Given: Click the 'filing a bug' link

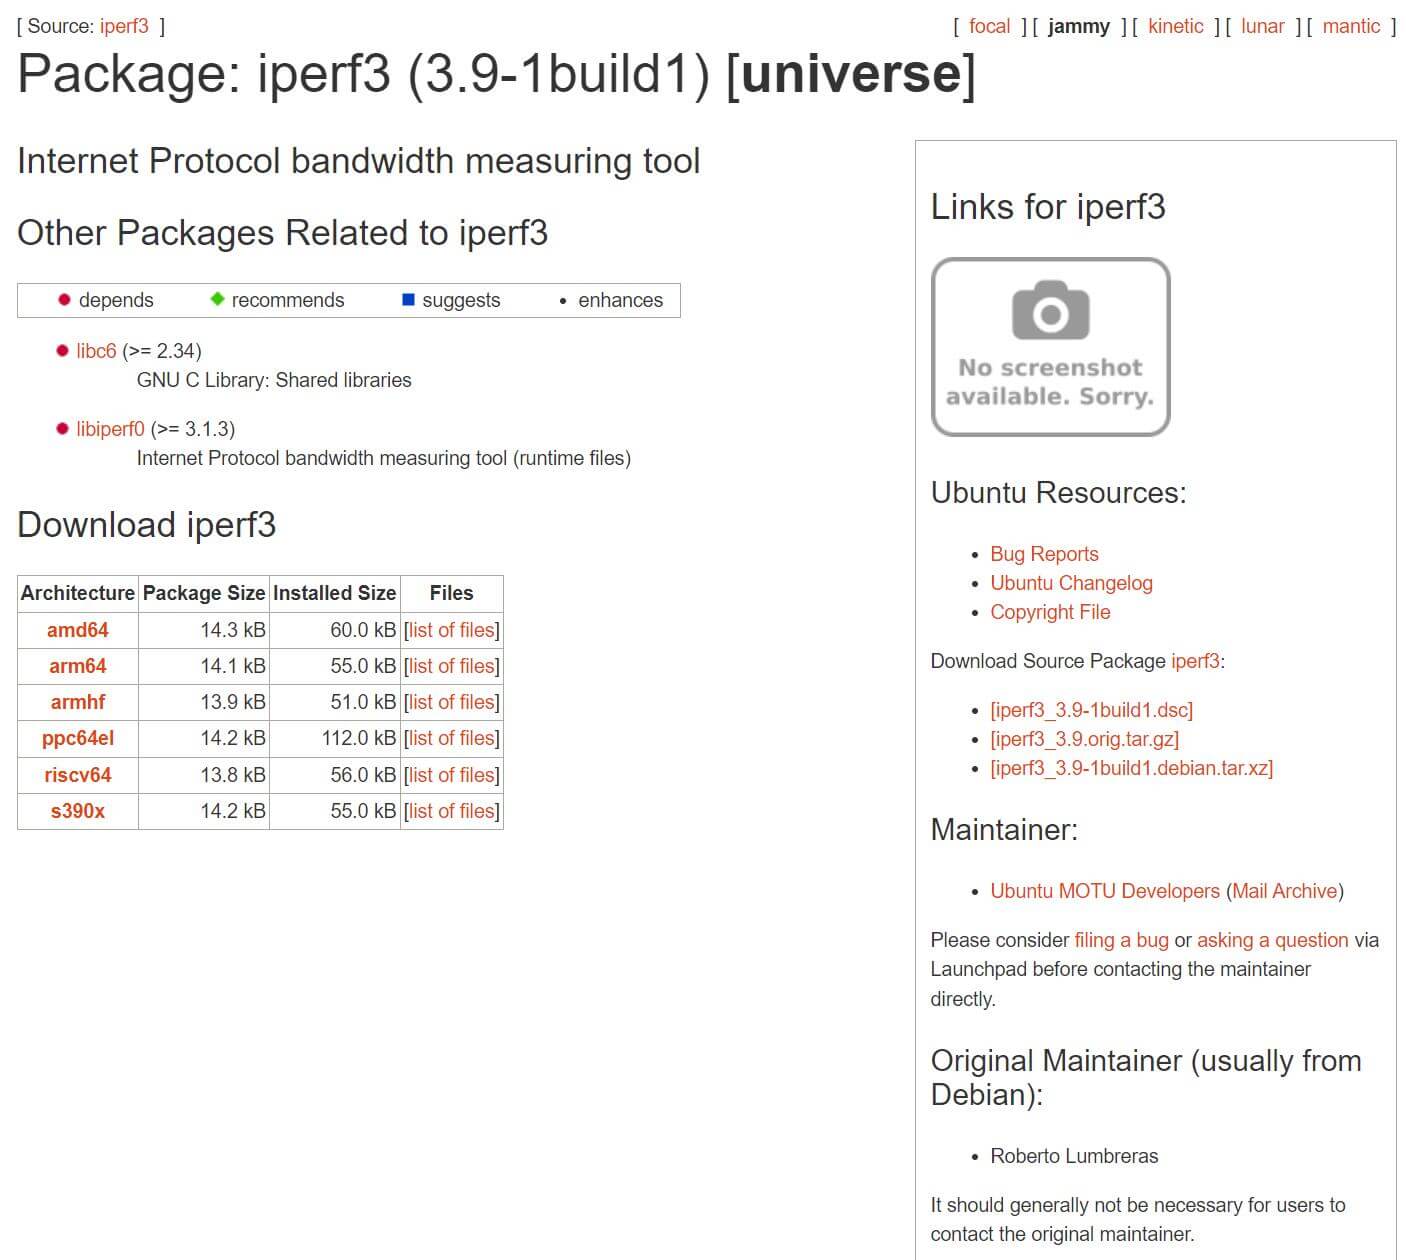Looking at the screenshot, I should (1121, 940).
